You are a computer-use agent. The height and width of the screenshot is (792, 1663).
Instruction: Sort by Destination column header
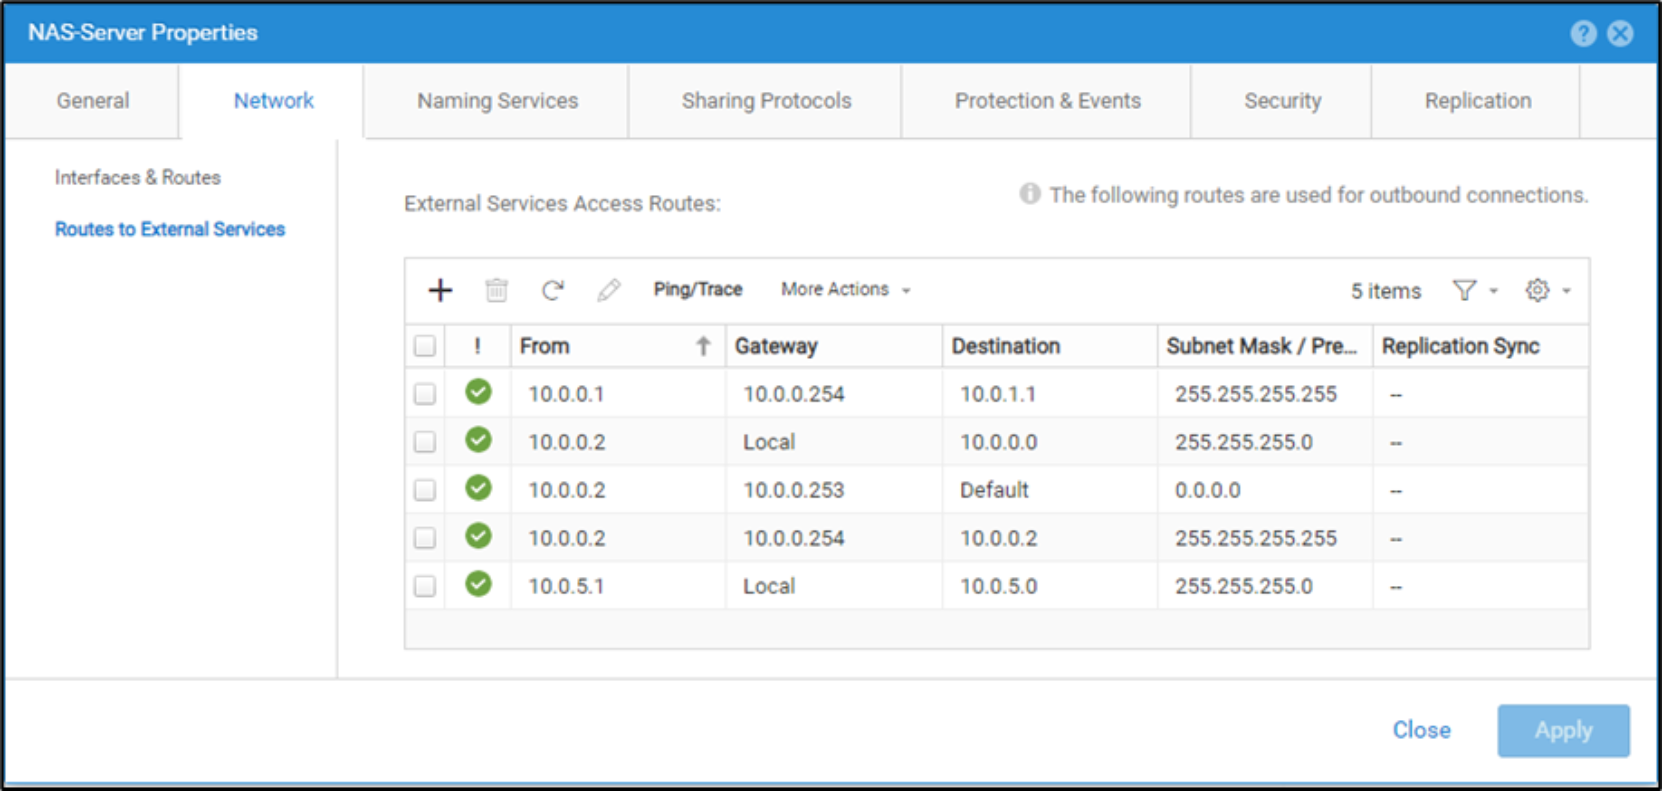(x=1049, y=346)
